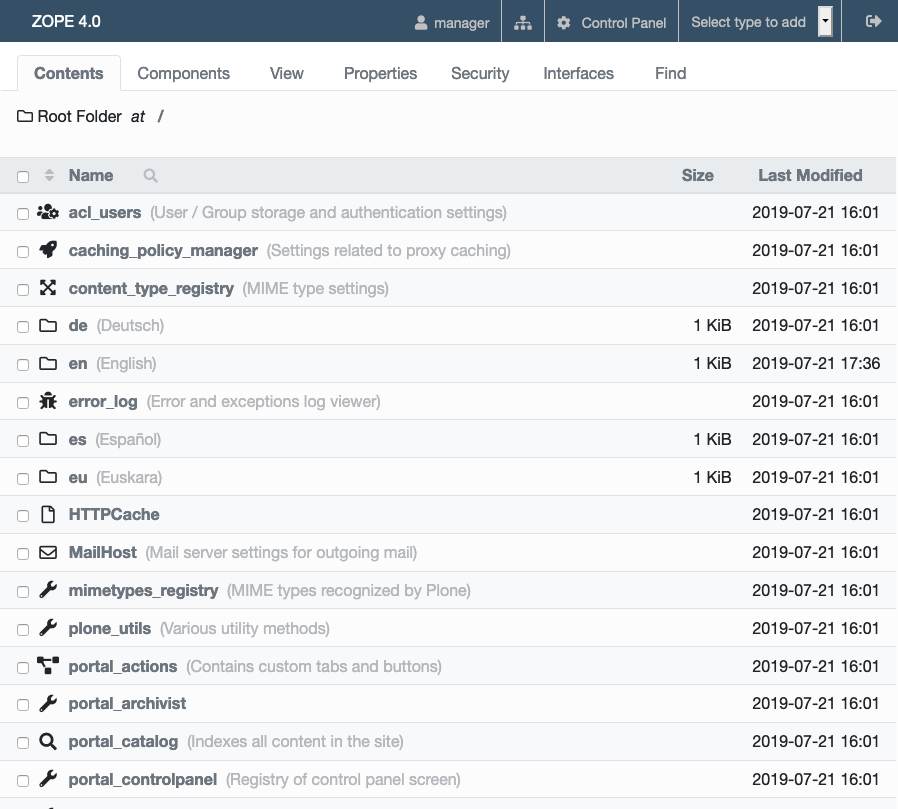
Task: Check the caching_policy_manager checkbox
Action: (x=23, y=251)
